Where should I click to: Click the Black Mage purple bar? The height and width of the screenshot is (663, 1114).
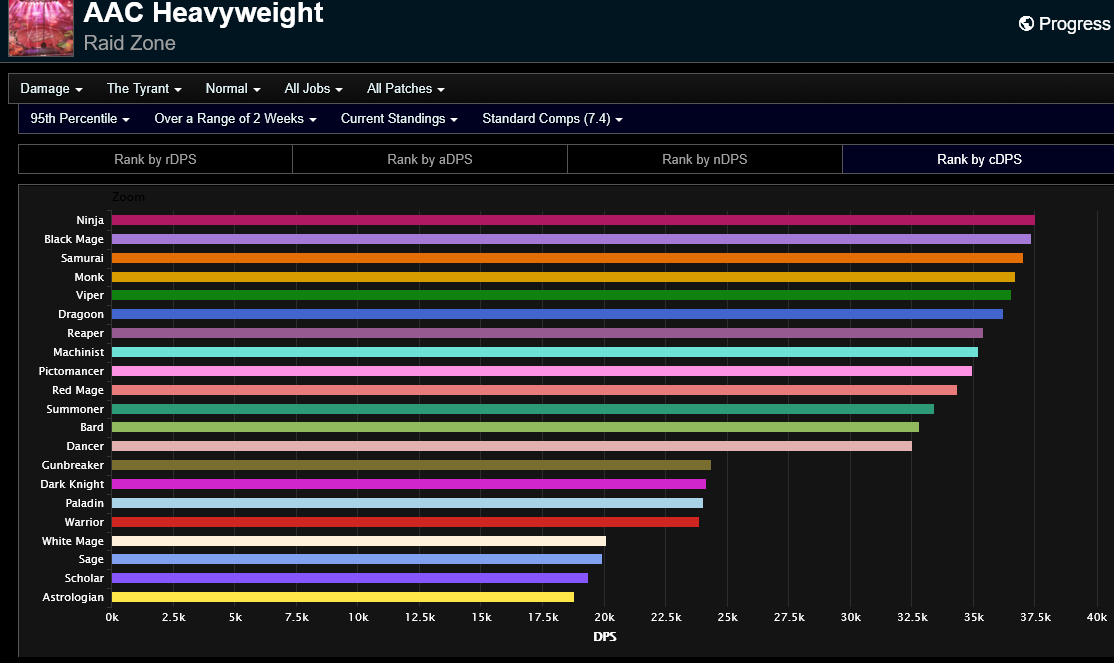571,239
